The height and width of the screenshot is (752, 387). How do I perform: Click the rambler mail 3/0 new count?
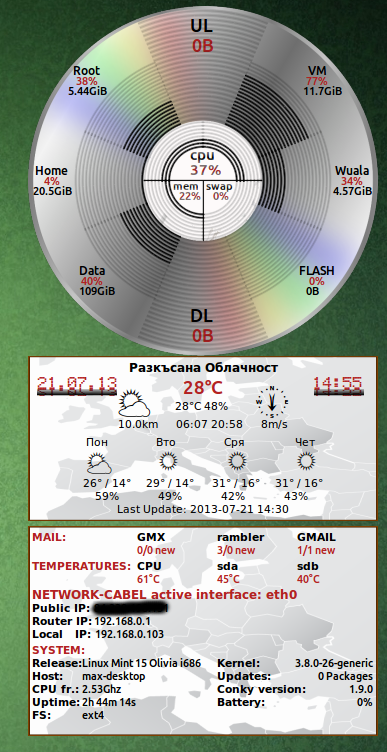[236, 550]
